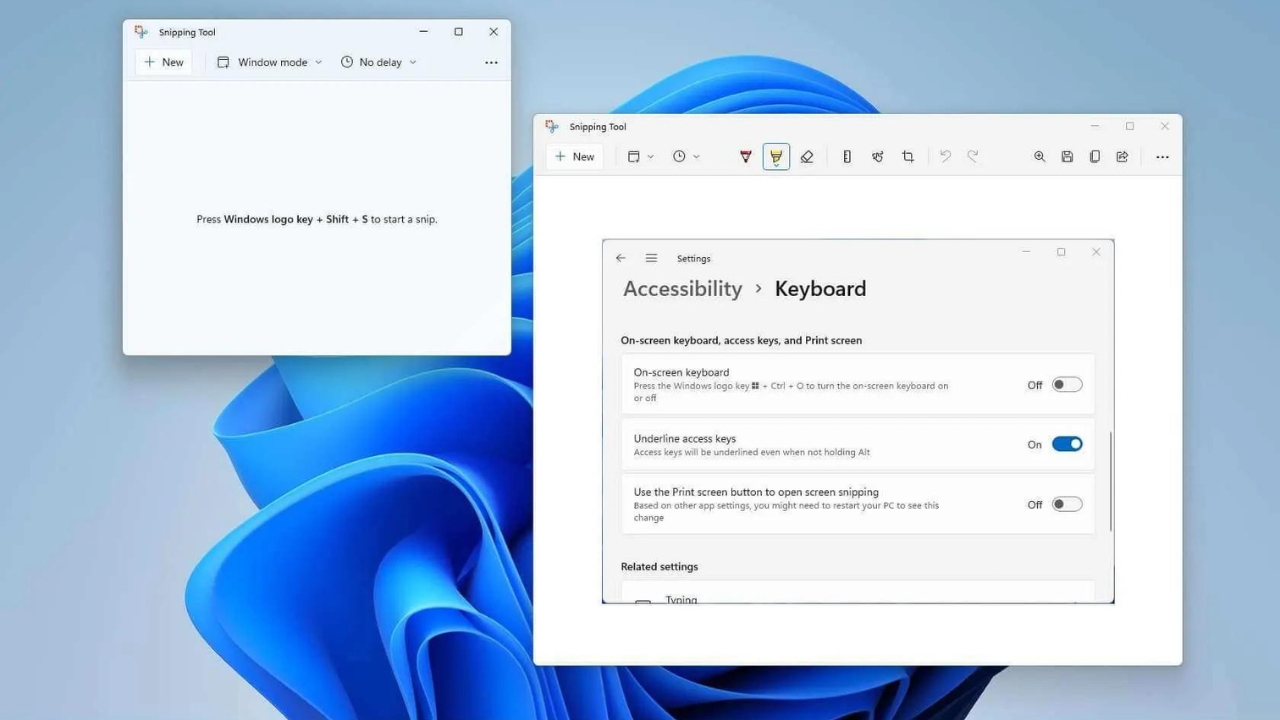1280x720 pixels.
Task: Select the Image crop tool
Action: tap(908, 157)
